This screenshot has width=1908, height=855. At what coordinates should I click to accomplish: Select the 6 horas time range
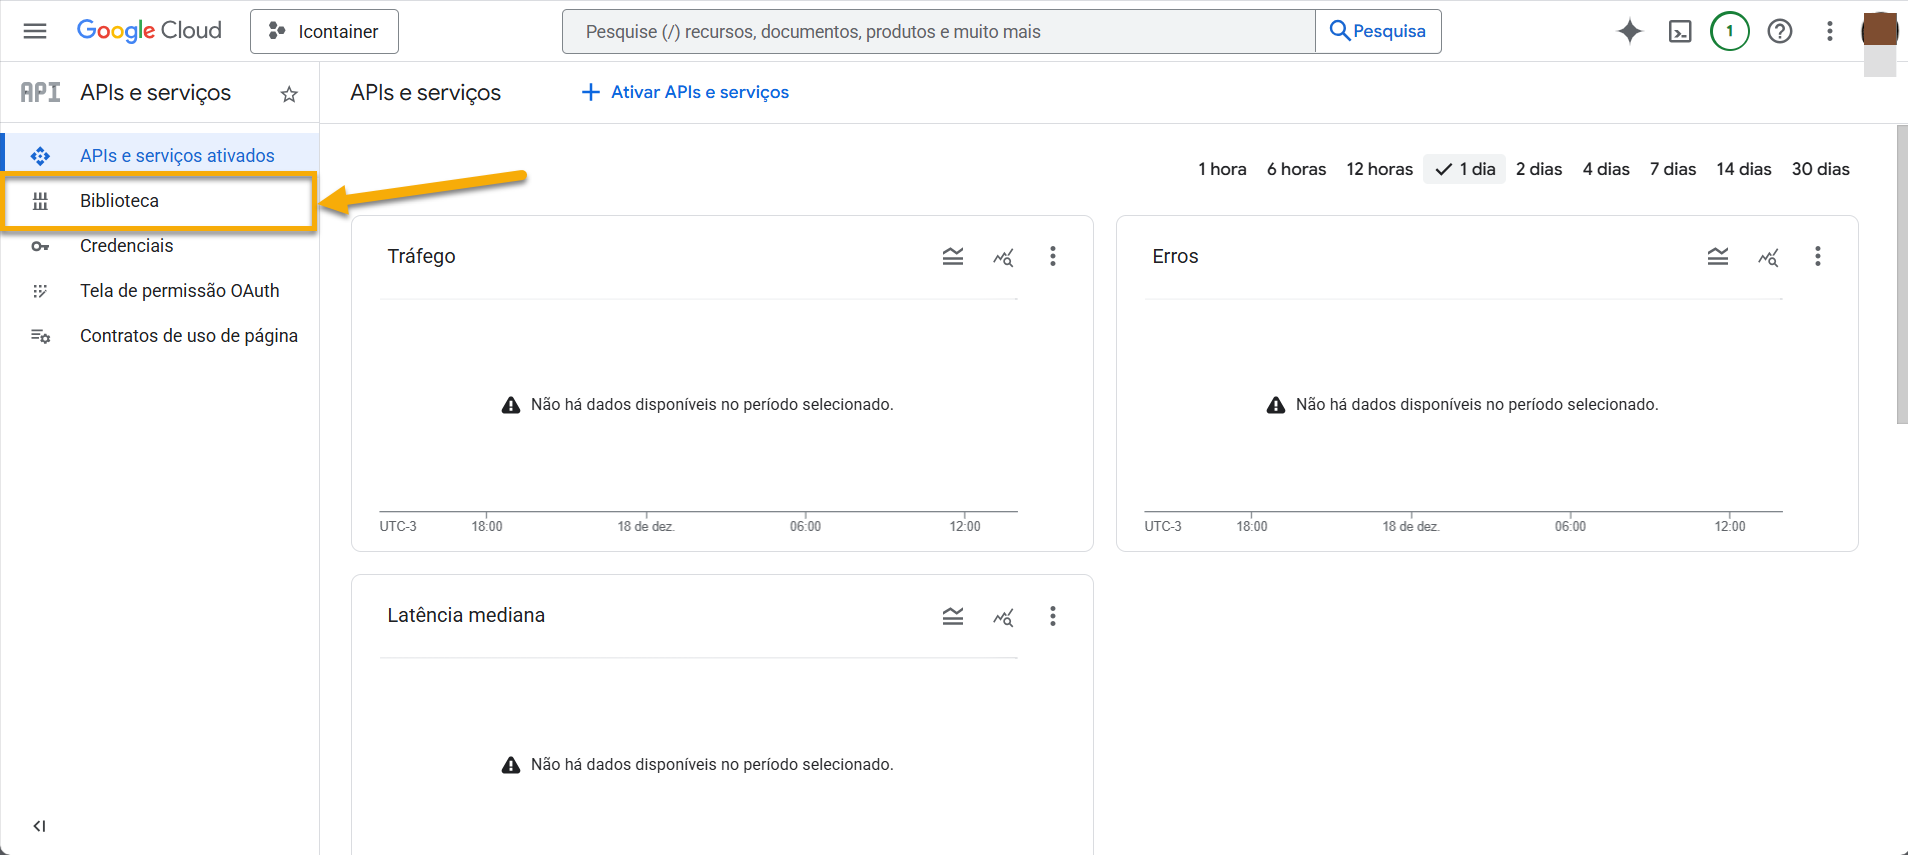pyautogui.click(x=1296, y=169)
